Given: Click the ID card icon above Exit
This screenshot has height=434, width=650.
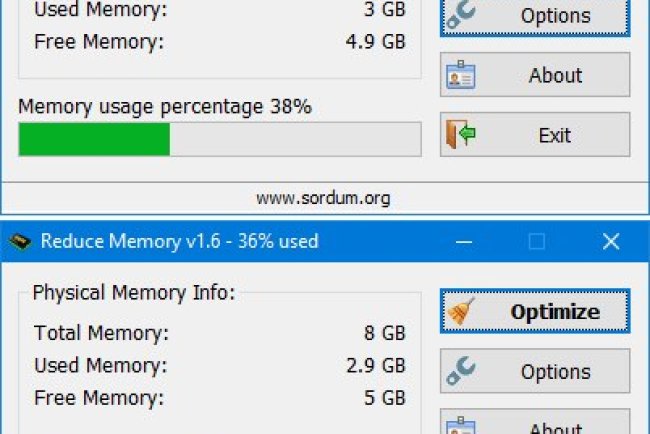Looking at the screenshot, I should pos(461,75).
